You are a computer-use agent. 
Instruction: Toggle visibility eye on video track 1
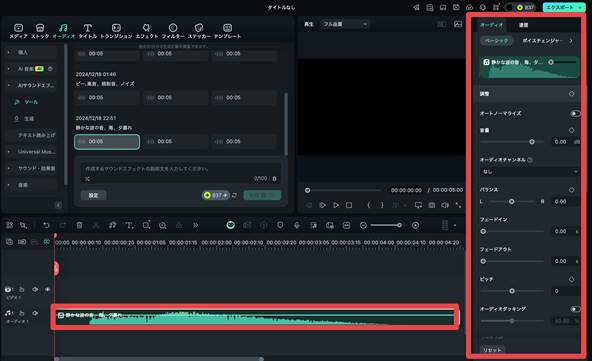(x=48, y=290)
